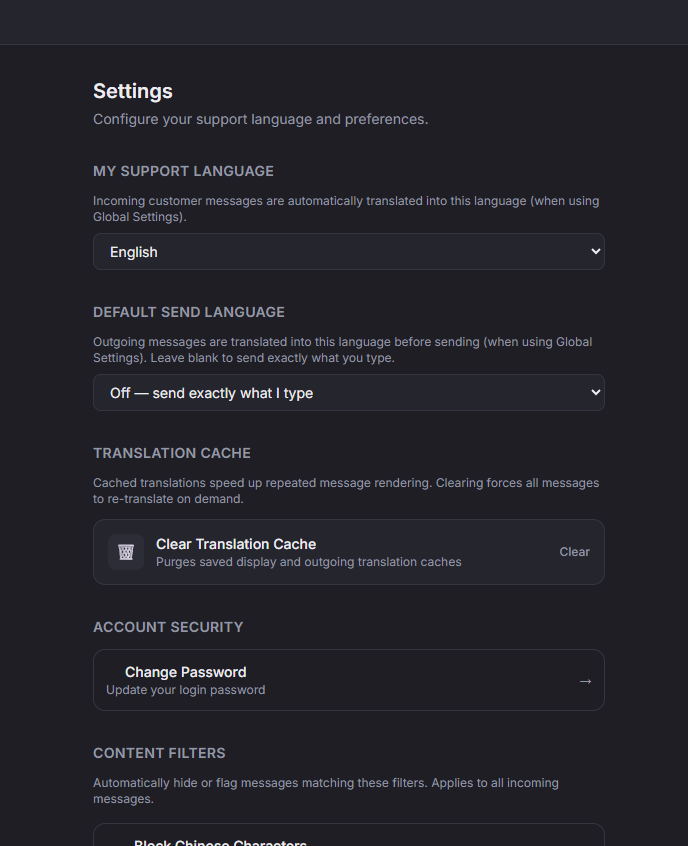Click the DEFAULT SEND LANGUAGE section header

[188, 312]
